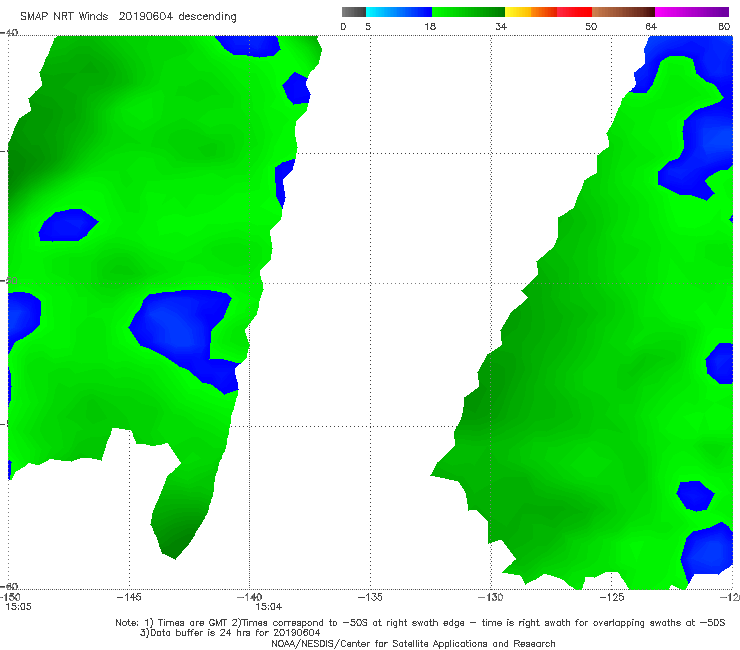Pick the yellow-orange segment of the color bar

click(531, 12)
